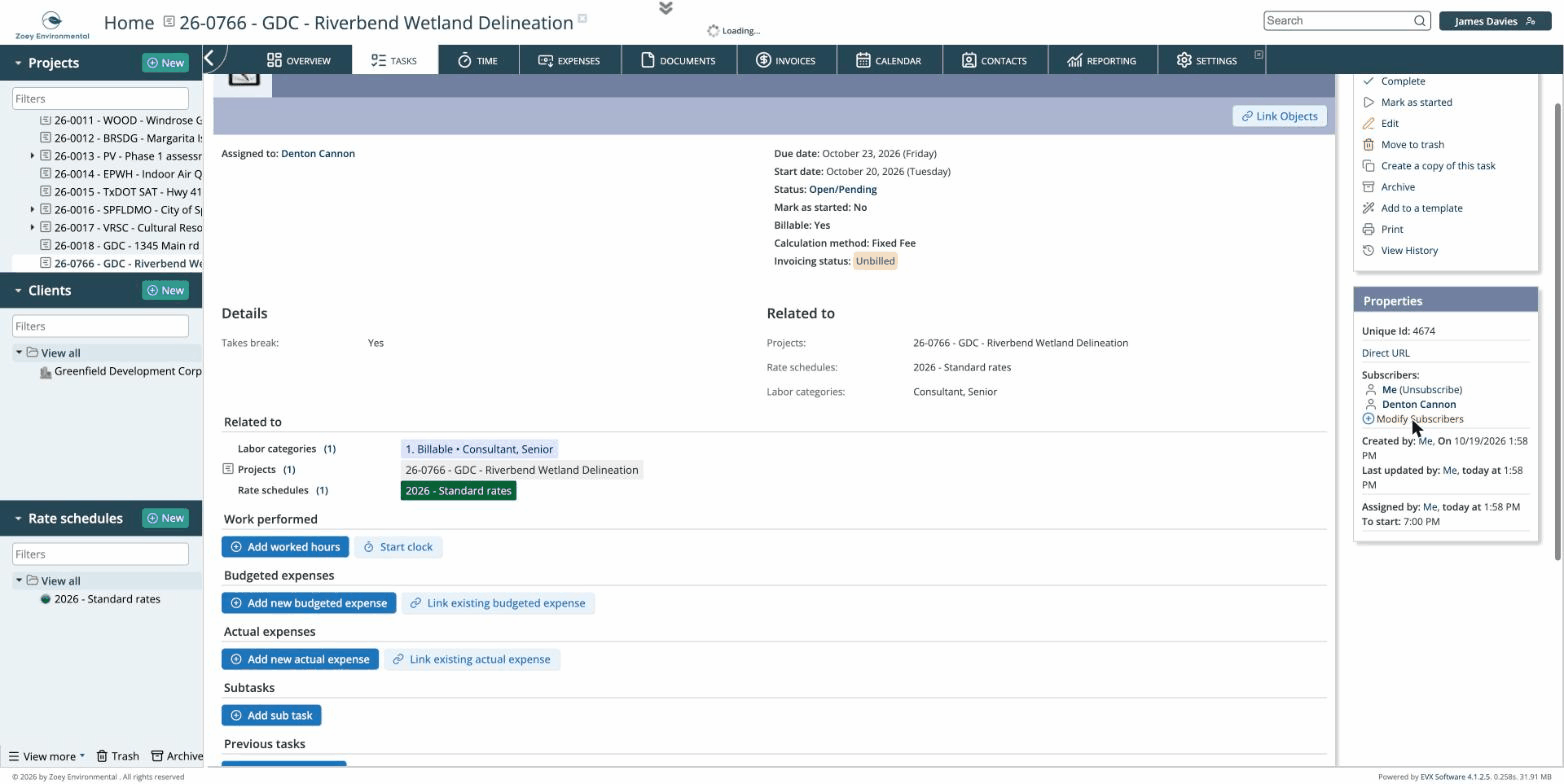Click the Archive task action
This screenshot has width=1564, height=784.
click(x=1388, y=187)
